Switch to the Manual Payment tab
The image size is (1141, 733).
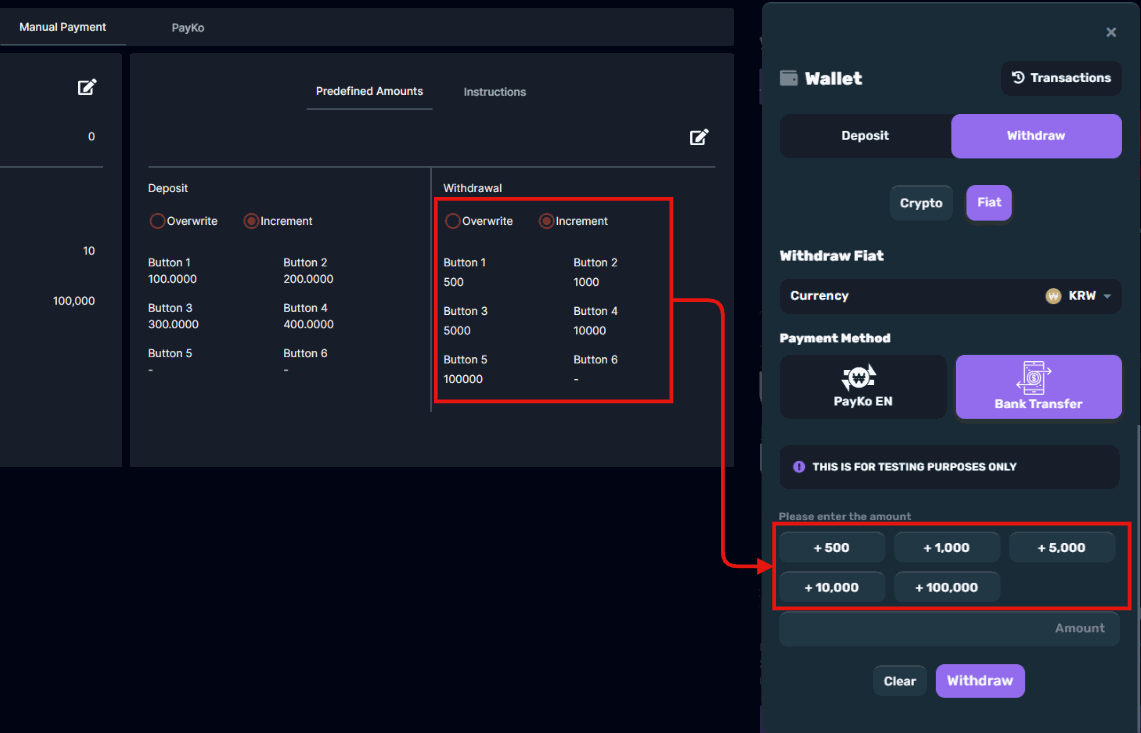(63, 27)
